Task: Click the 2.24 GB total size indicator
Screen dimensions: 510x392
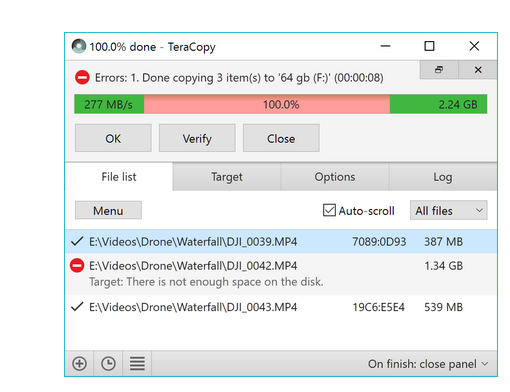Action: 458,105
